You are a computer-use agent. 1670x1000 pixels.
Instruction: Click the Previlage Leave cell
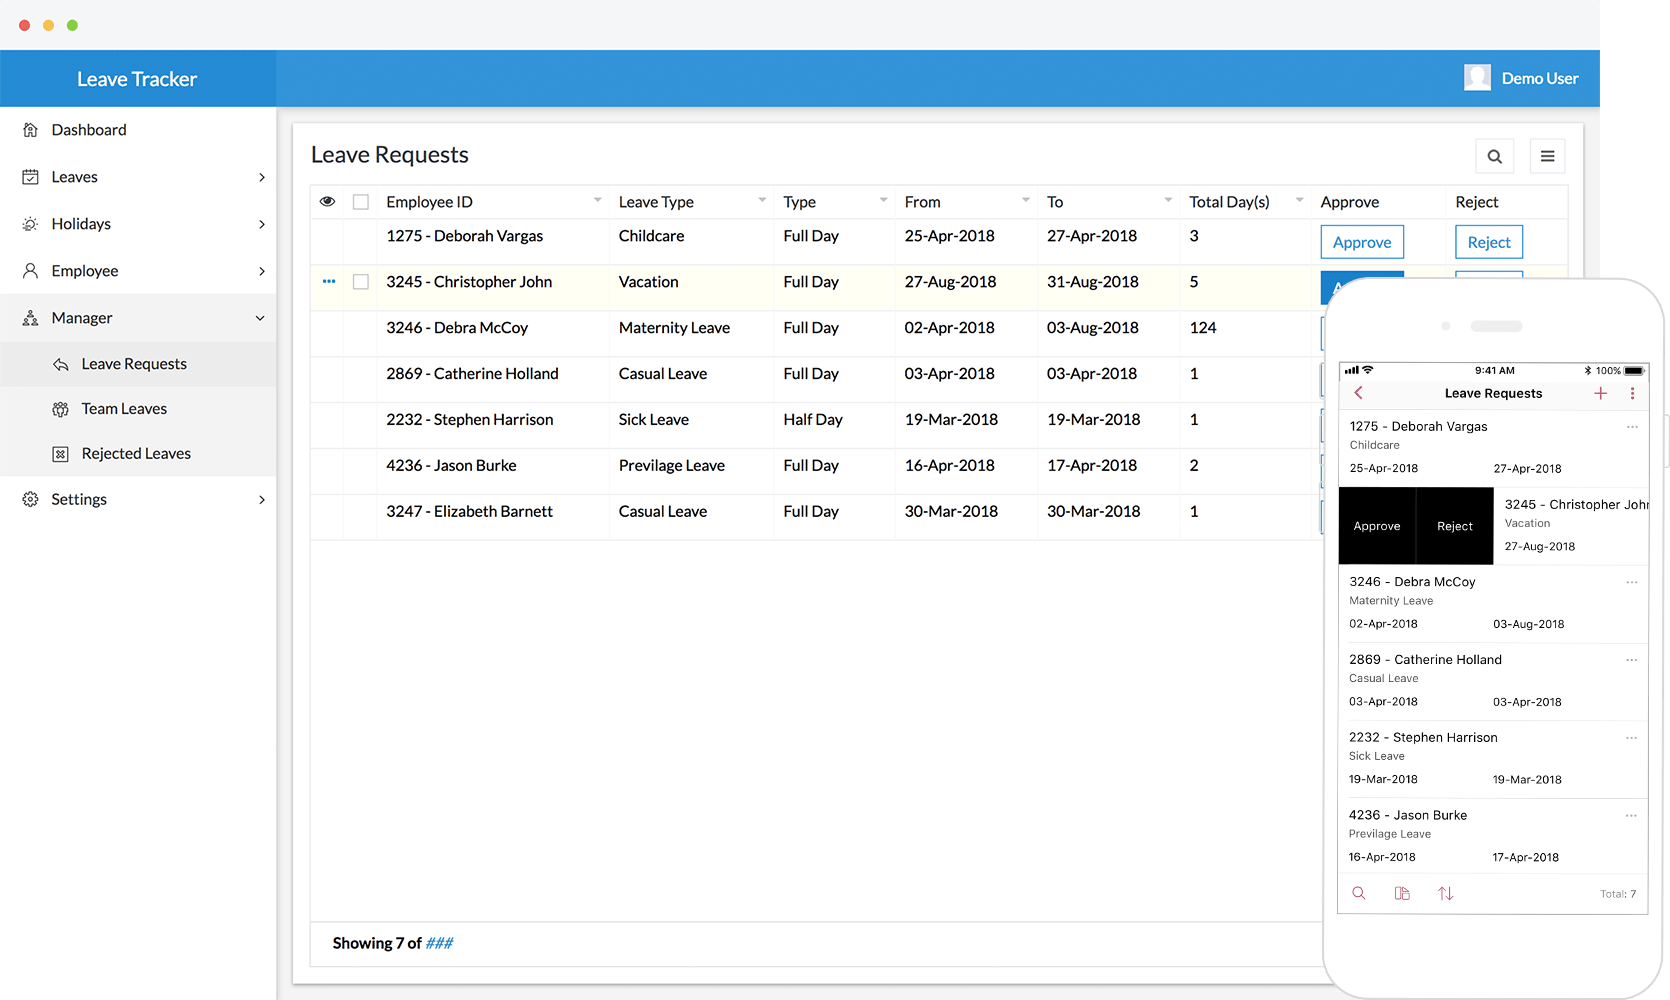tap(671, 466)
